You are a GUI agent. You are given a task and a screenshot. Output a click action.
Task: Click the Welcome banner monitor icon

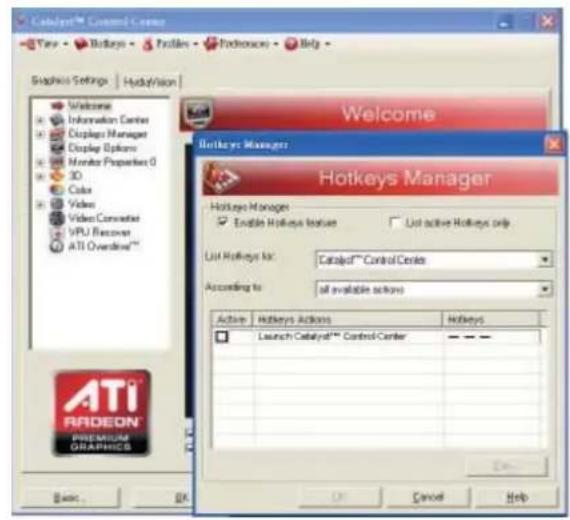(197, 113)
